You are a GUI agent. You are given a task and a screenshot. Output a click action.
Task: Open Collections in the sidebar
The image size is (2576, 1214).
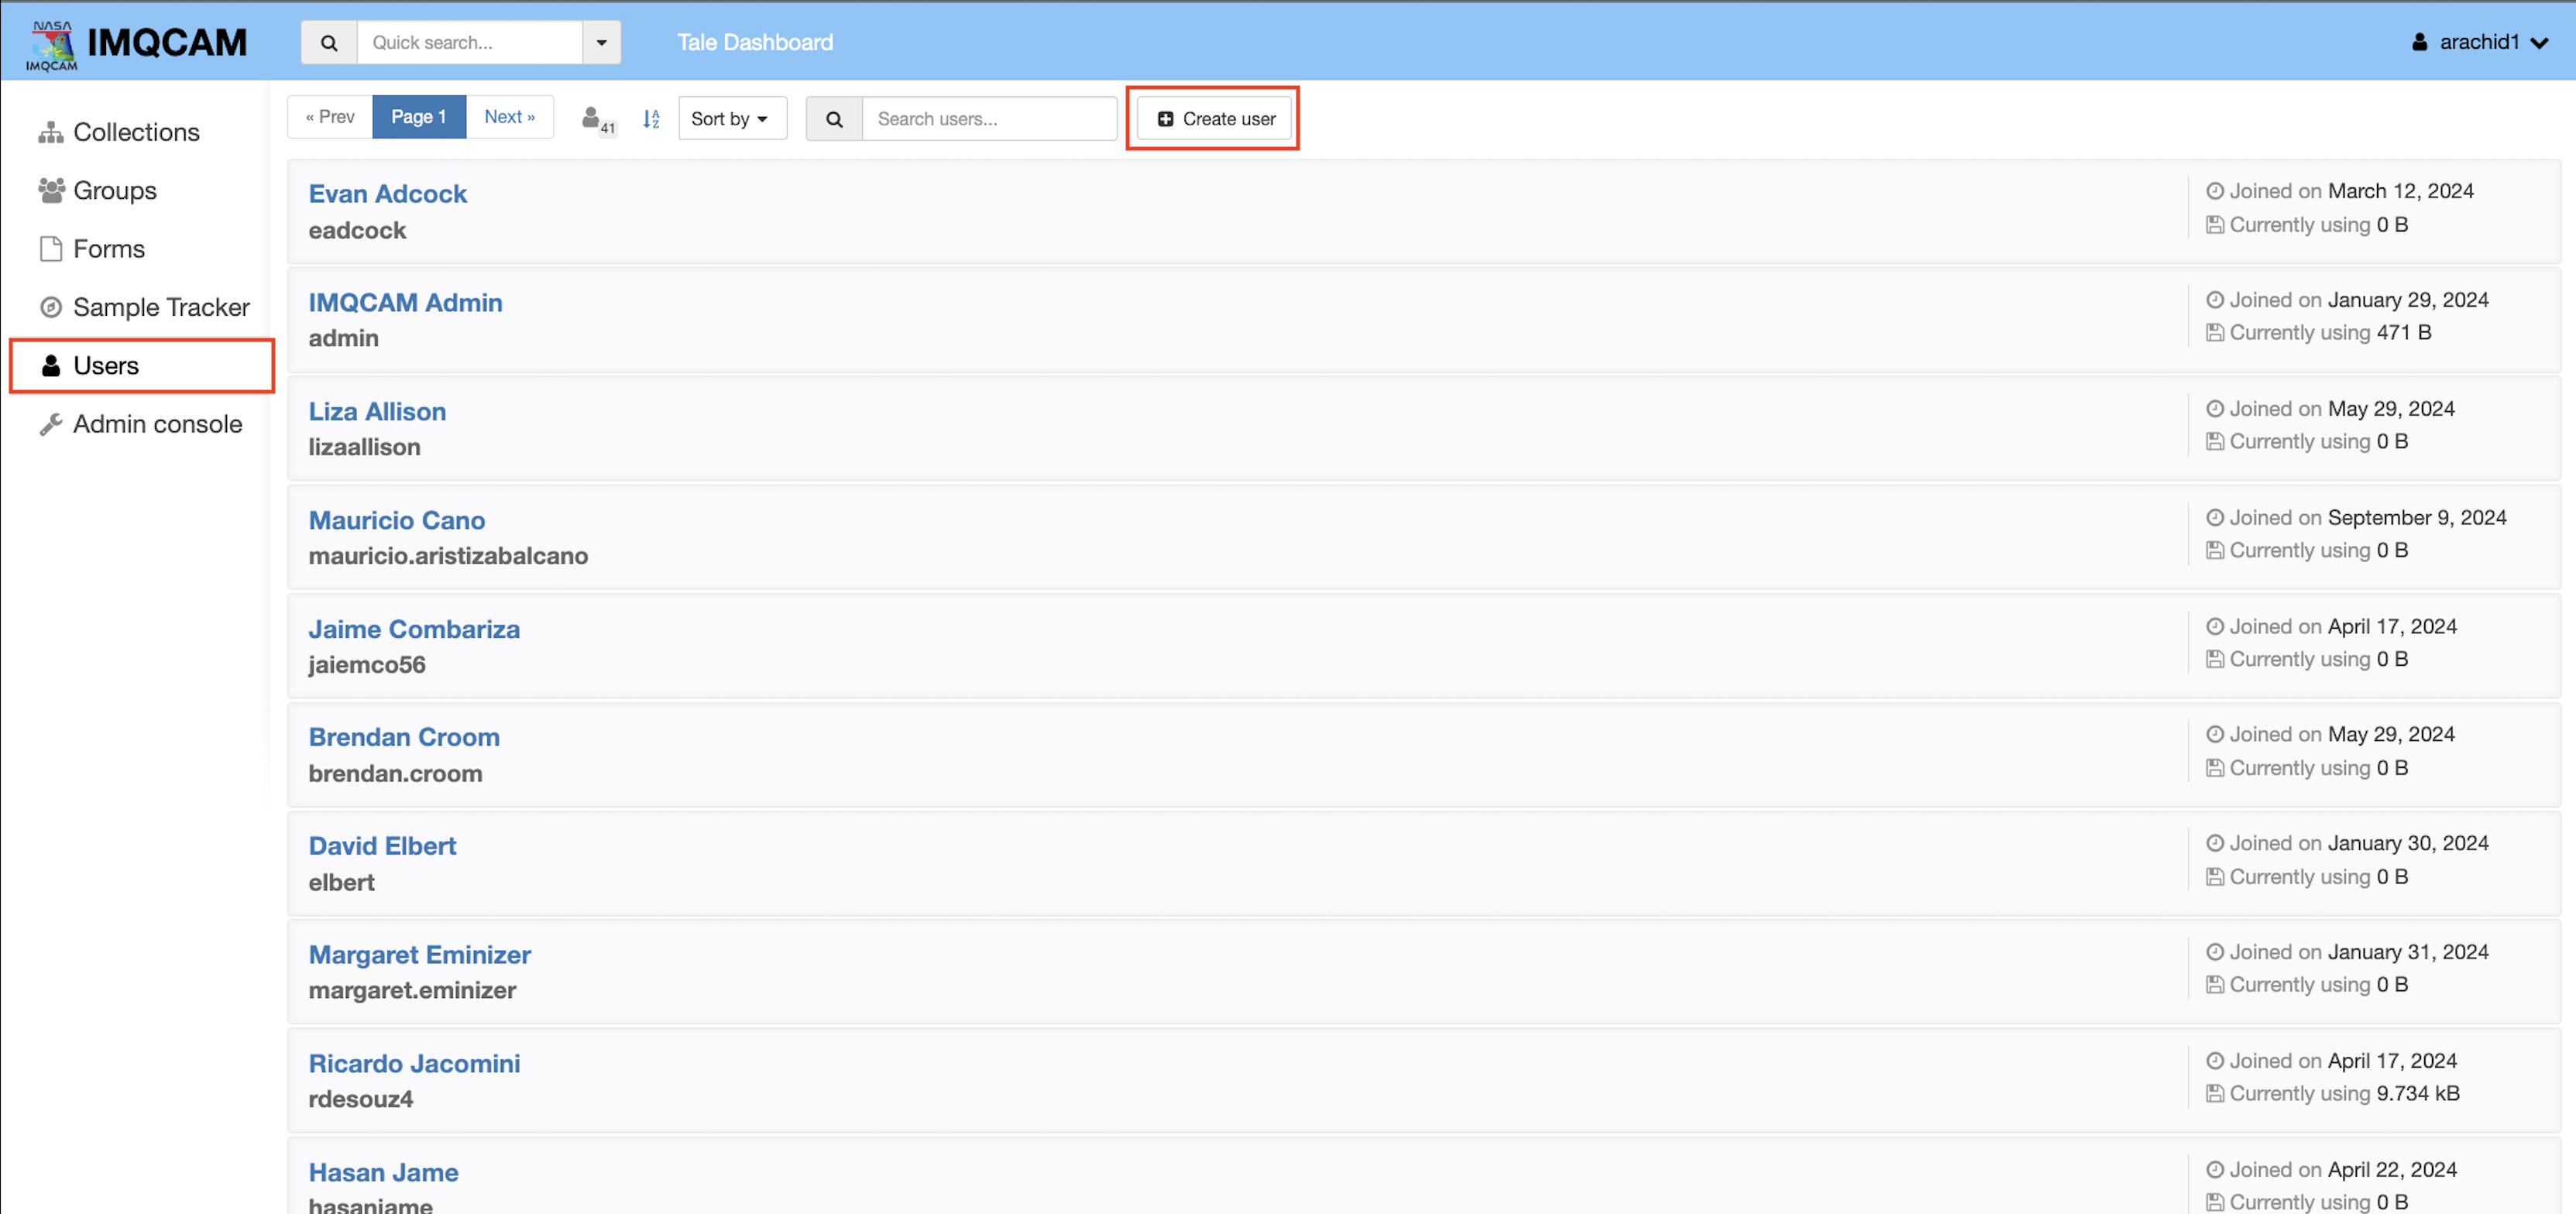136,132
